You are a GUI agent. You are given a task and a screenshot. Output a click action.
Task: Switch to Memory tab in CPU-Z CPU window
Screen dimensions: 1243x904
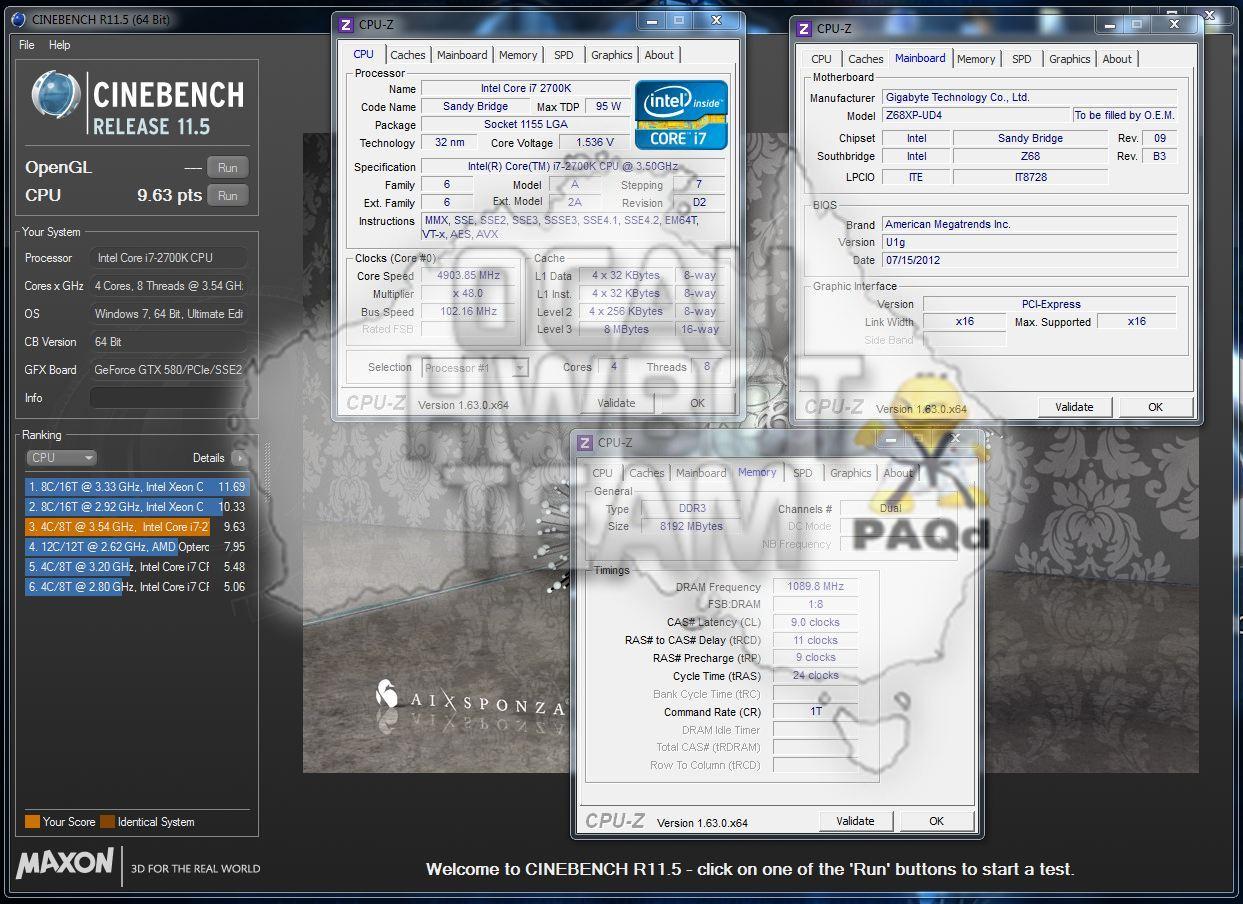click(x=518, y=55)
